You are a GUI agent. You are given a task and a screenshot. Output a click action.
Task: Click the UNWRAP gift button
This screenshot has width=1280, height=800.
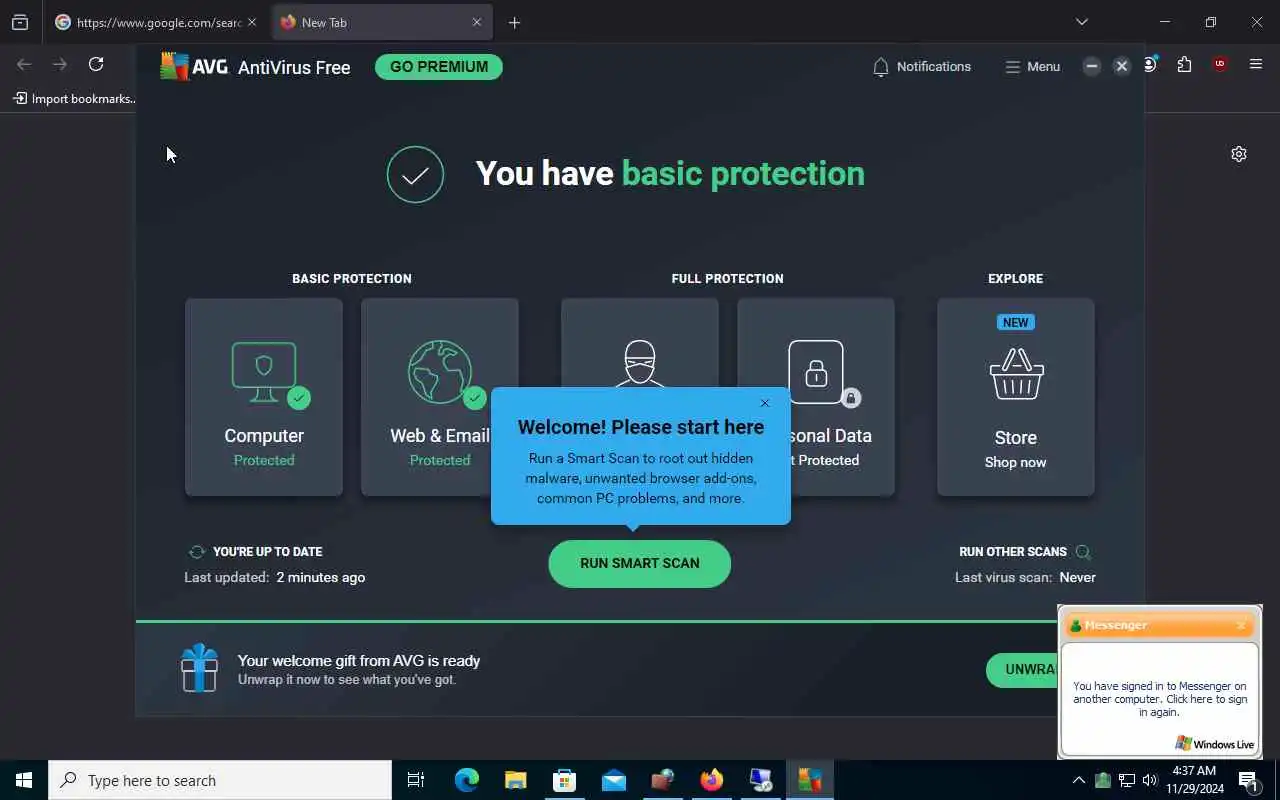1022,670
